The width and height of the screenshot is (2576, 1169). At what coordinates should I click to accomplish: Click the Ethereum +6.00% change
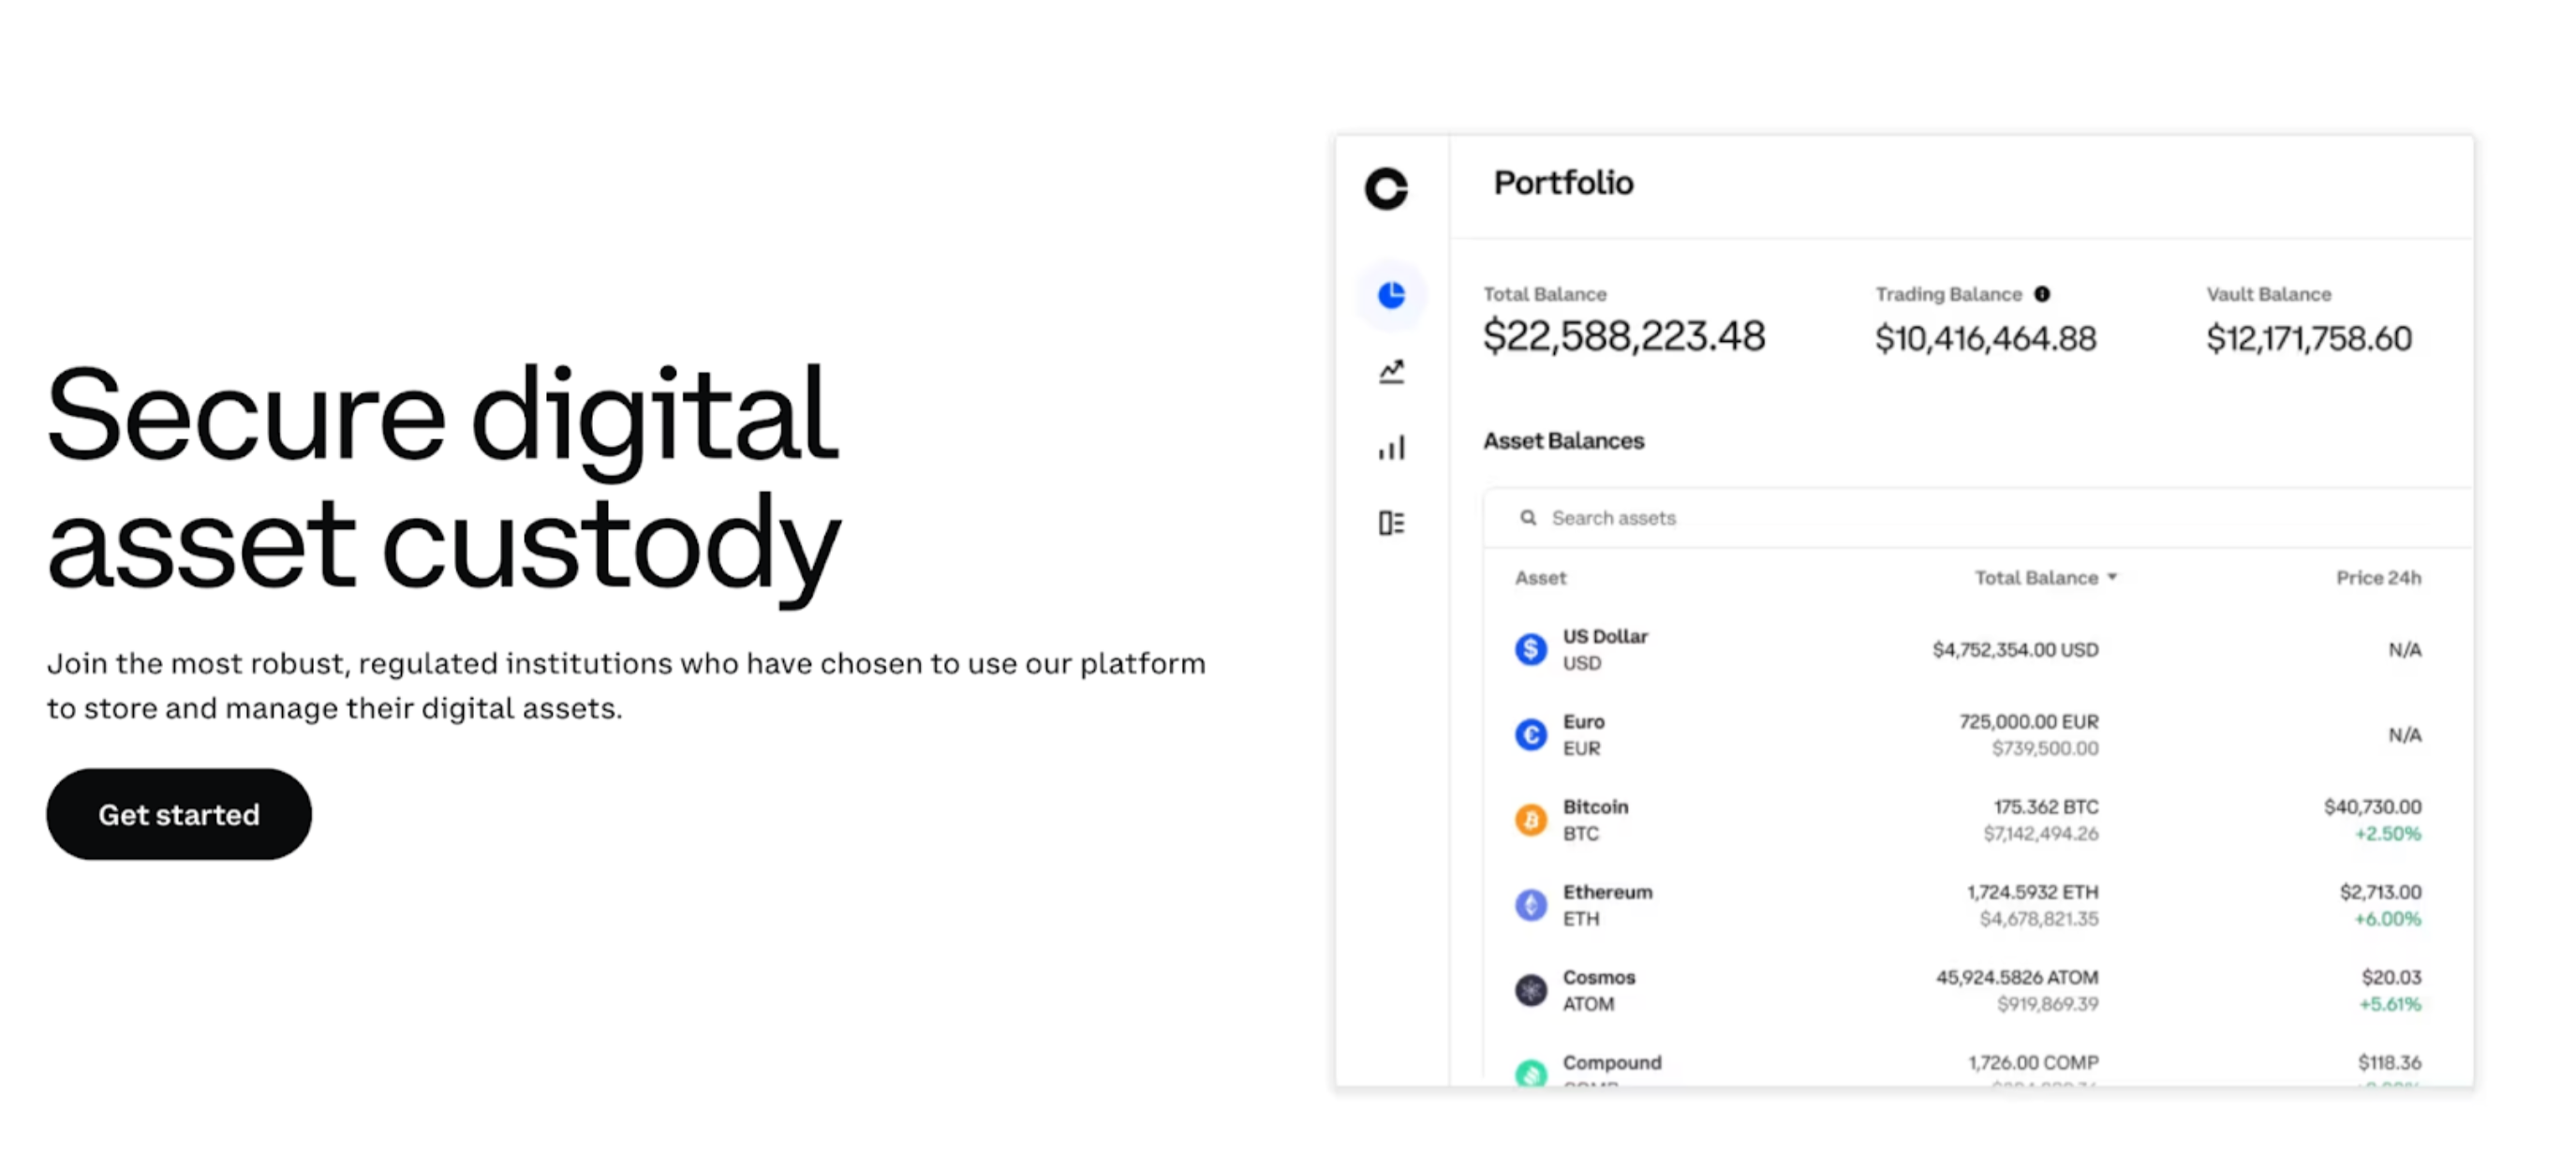[x=2388, y=918]
